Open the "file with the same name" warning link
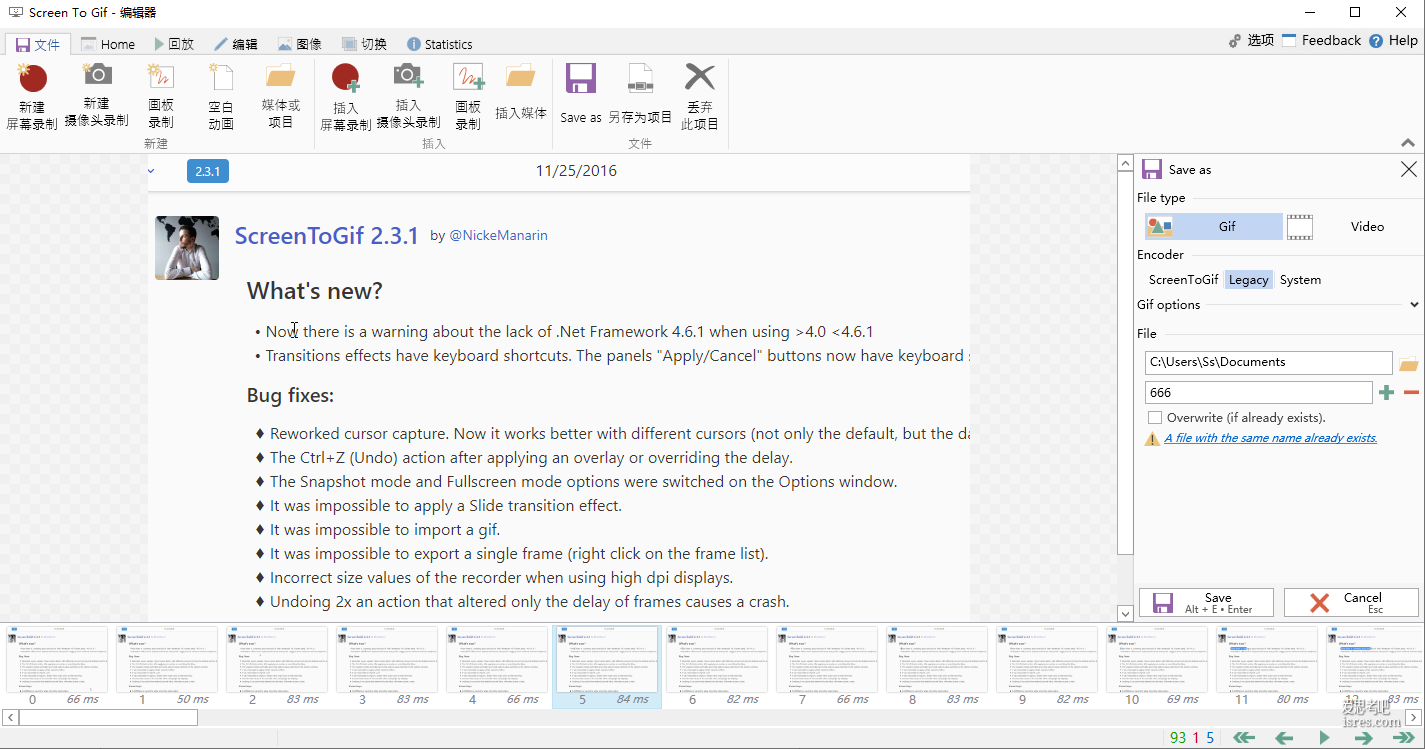The height and width of the screenshot is (749, 1425). 1271,438
